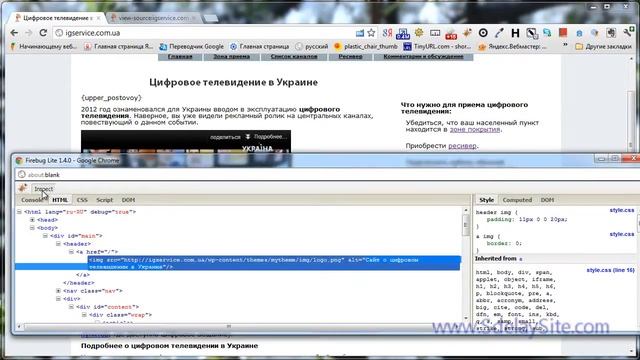
Task: Go forward with the browser forward arrow
Action: [x=29, y=33]
